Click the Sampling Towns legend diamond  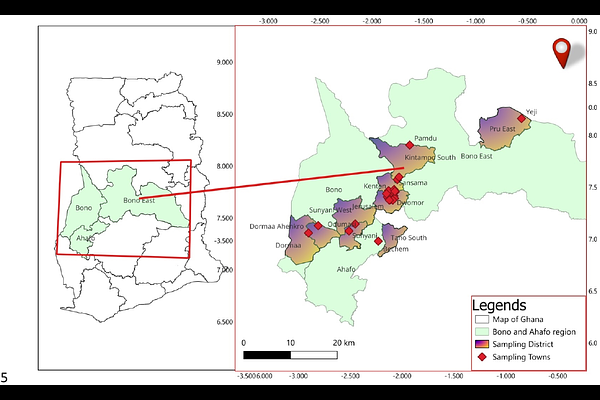482,357
